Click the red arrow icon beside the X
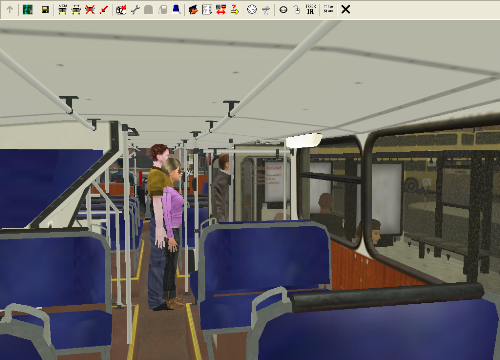Image resolution: width=500 pixels, height=360 pixels. tap(104, 10)
